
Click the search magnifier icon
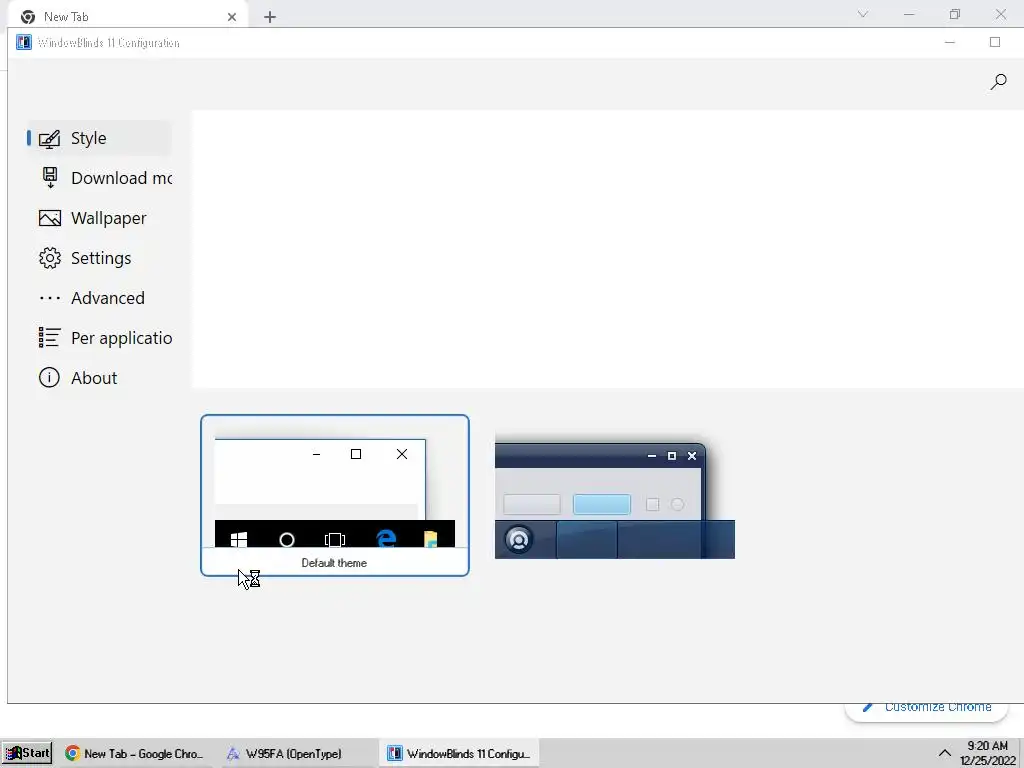[998, 82]
